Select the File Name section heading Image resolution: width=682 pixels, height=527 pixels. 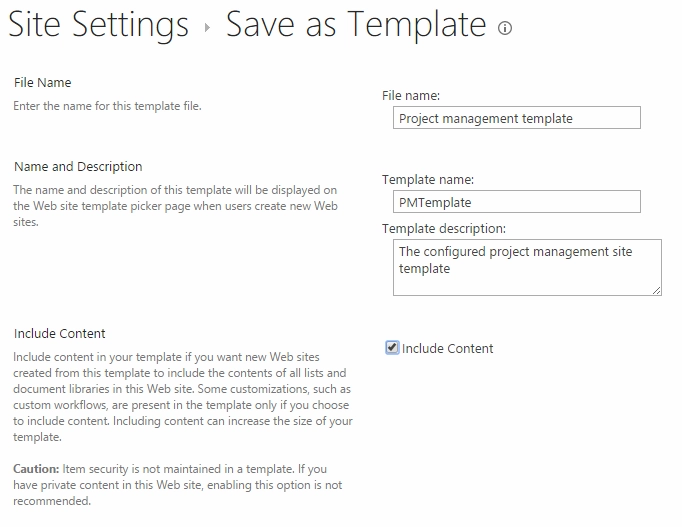[43, 83]
